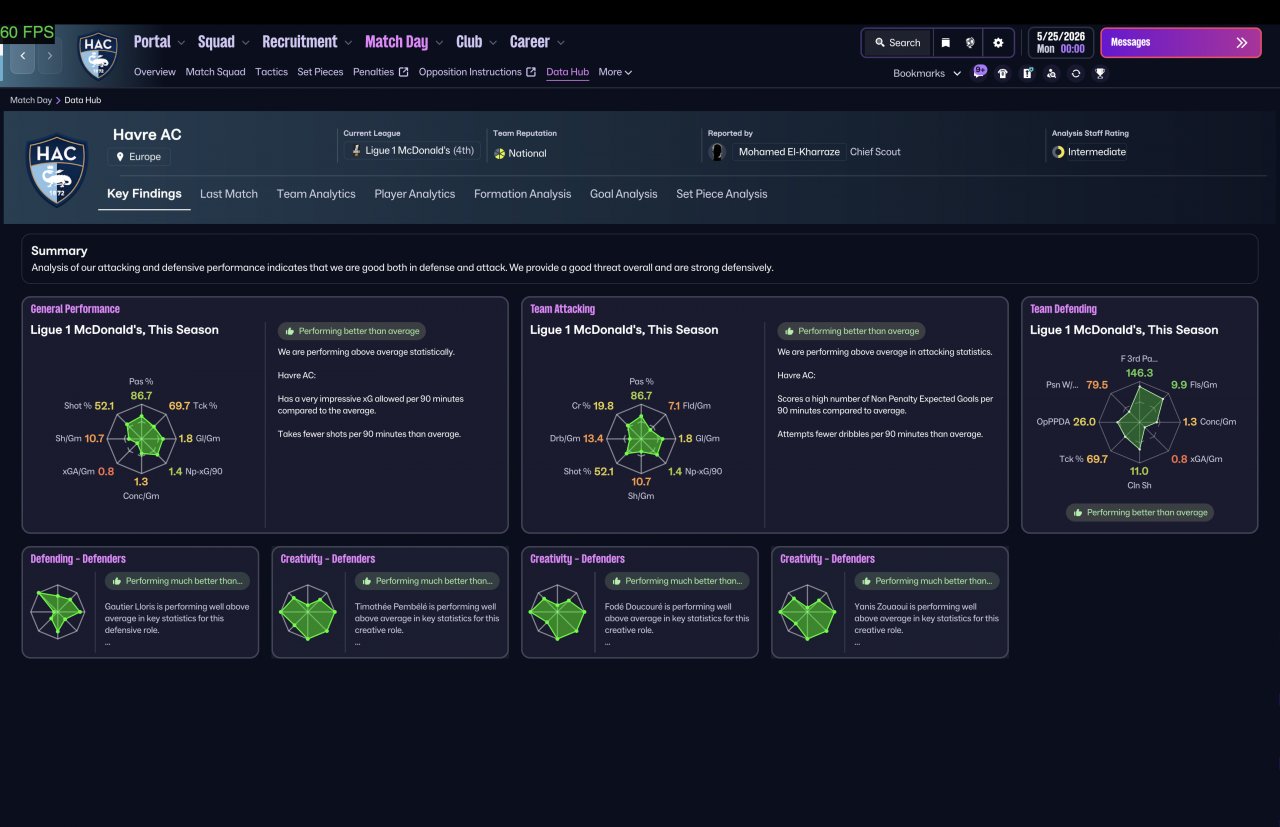Click the bookmark icon next to Search
The image size is (1280, 827).
pyautogui.click(x=945, y=43)
